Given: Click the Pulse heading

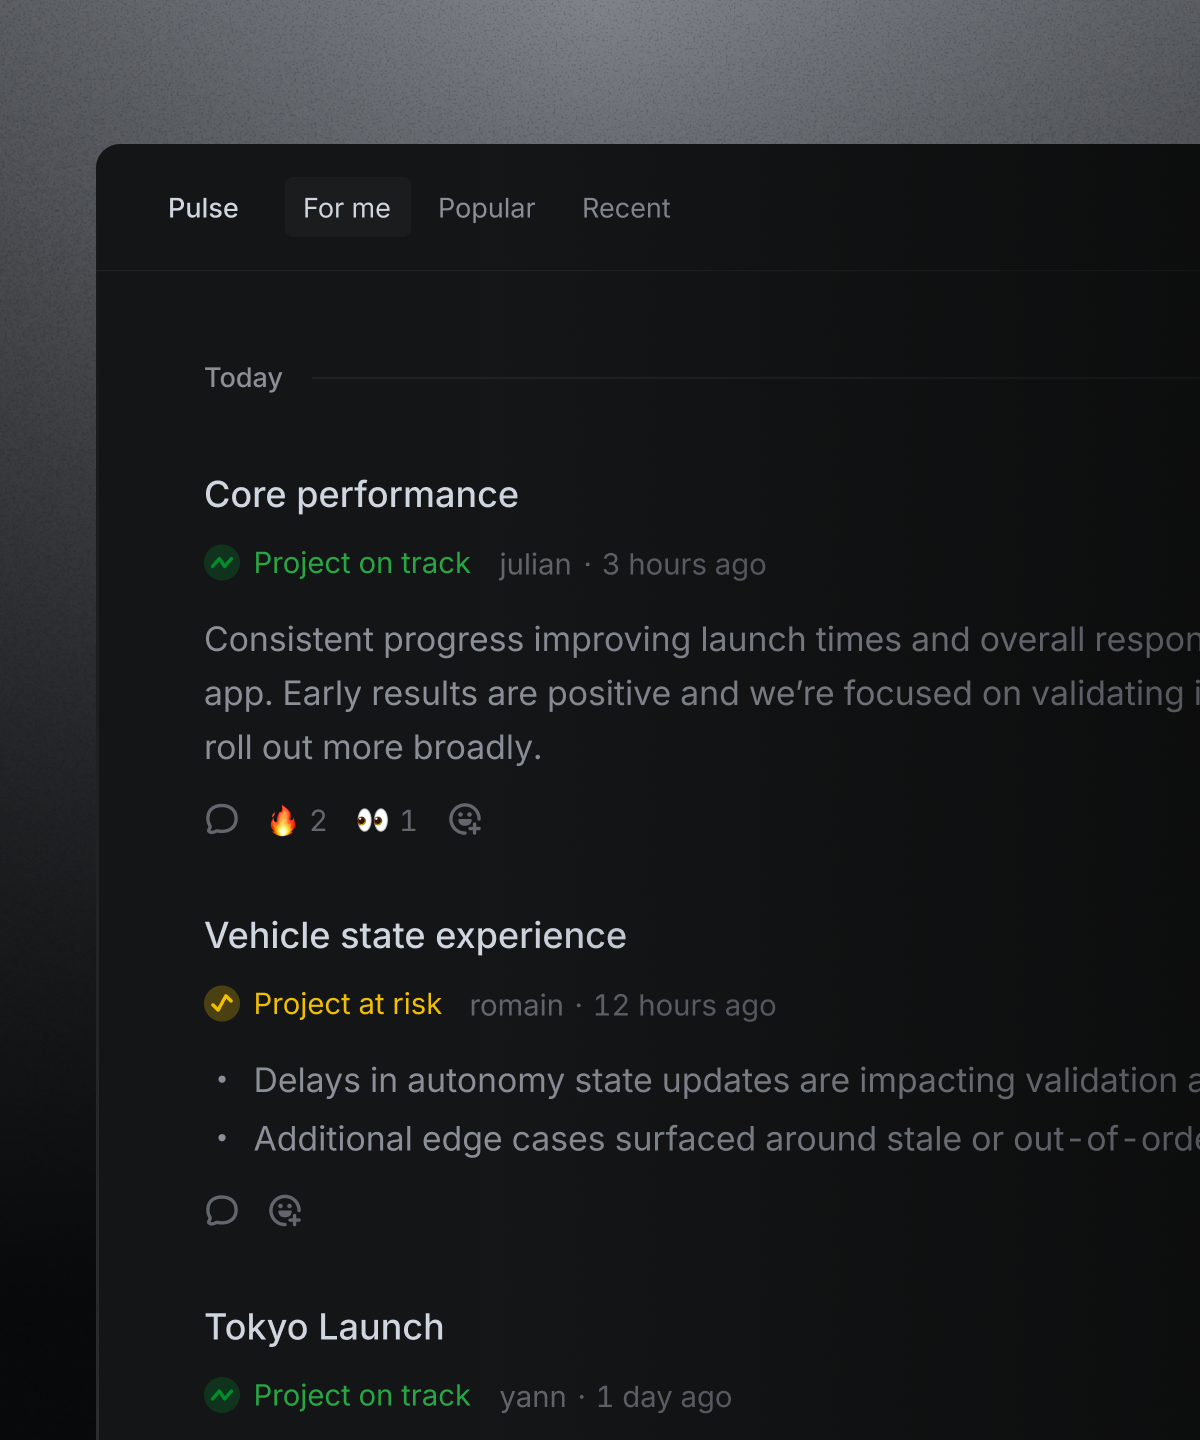Looking at the screenshot, I should coord(203,208).
